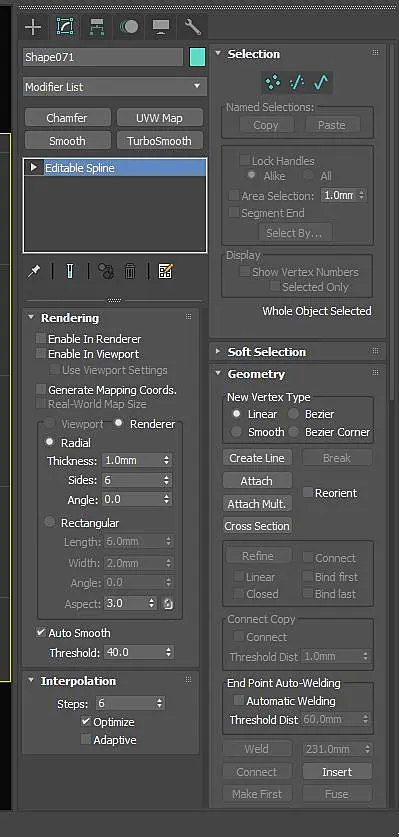Collapse the Rendering rollout
This screenshot has height=837, width=399.
click(x=31, y=317)
